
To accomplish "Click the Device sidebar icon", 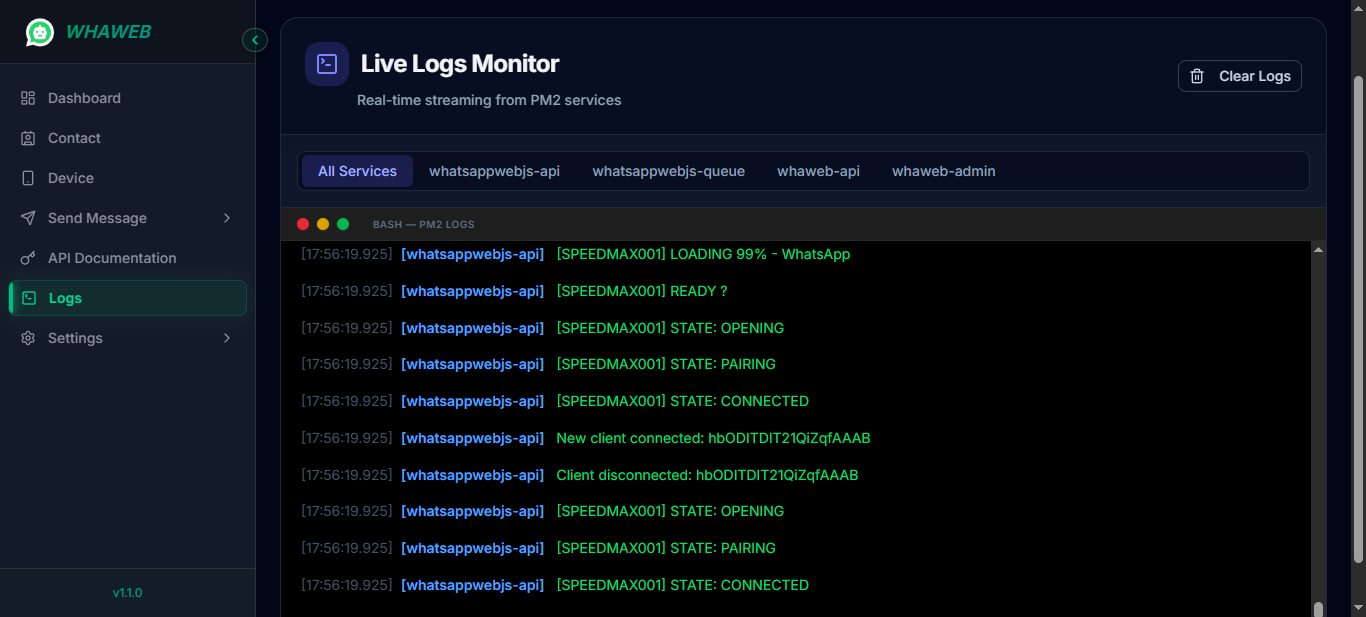I will pos(27,177).
